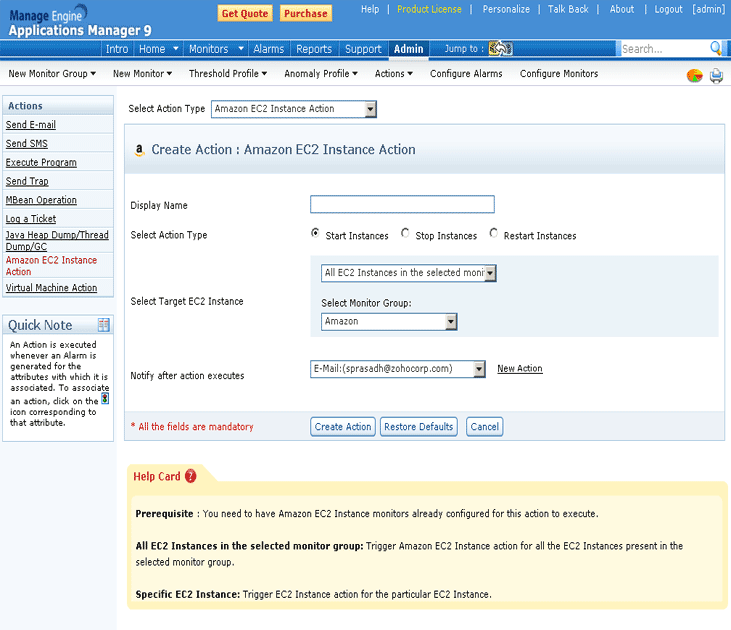The image size is (731, 630).
Task: Open the Home tab dropdown arrow
Action: click(175, 48)
